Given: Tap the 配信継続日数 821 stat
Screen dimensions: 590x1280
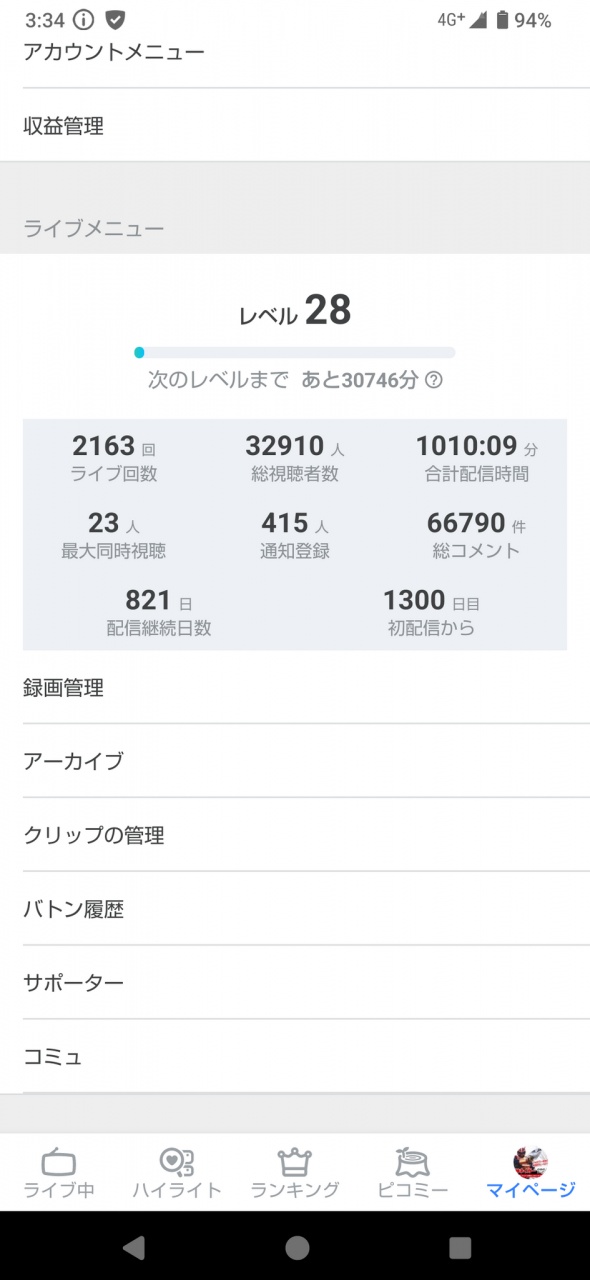Looking at the screenshot, I should (159, 612).
